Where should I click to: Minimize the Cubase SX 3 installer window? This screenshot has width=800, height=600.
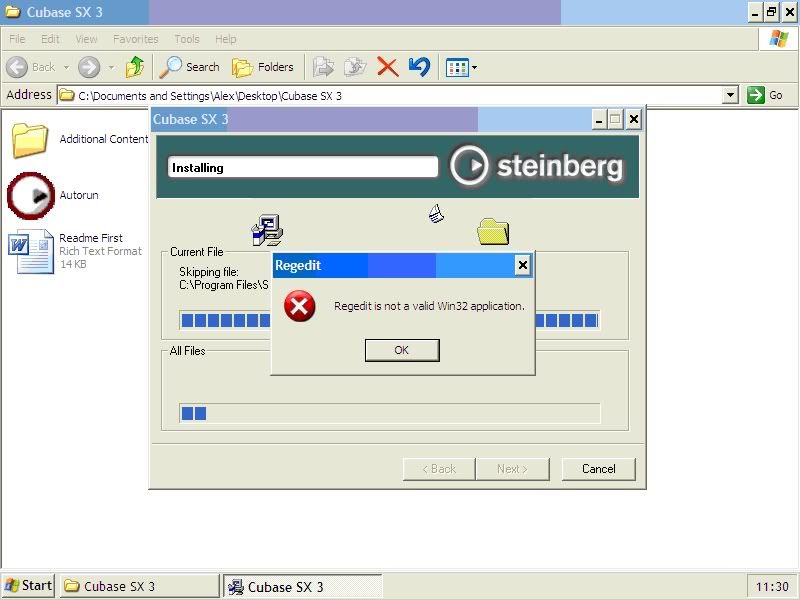[599, 120]
